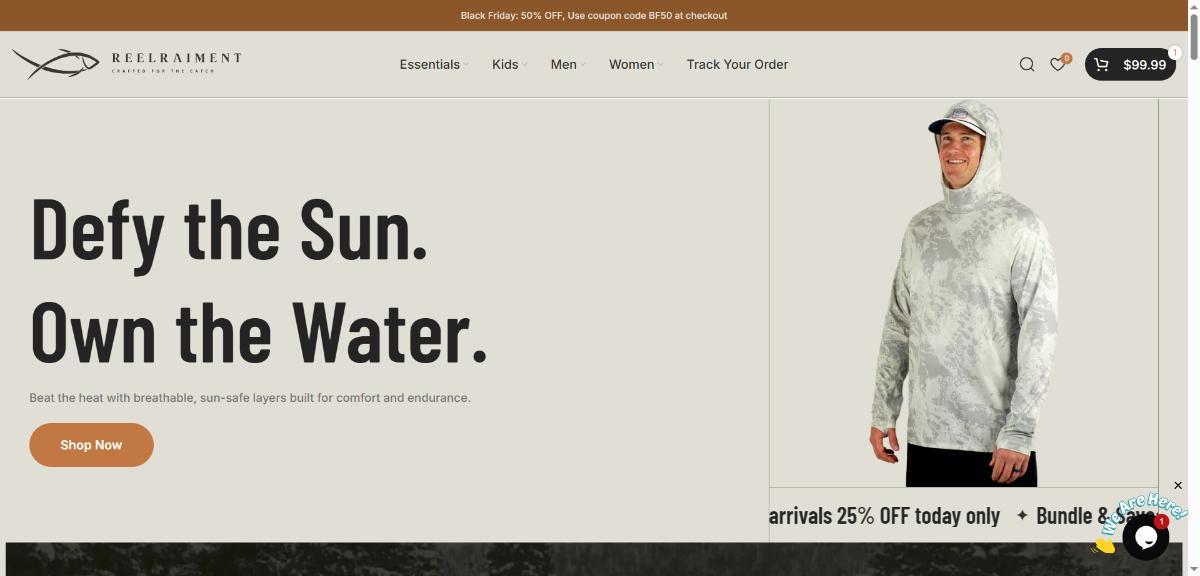Click the shopping cart icon
This screenshot has height=576, width=1200.
1101,64
